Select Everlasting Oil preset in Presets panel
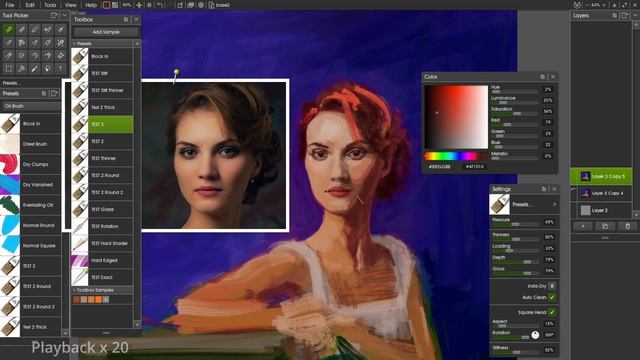The image size is (640, 360). (31, 205)
